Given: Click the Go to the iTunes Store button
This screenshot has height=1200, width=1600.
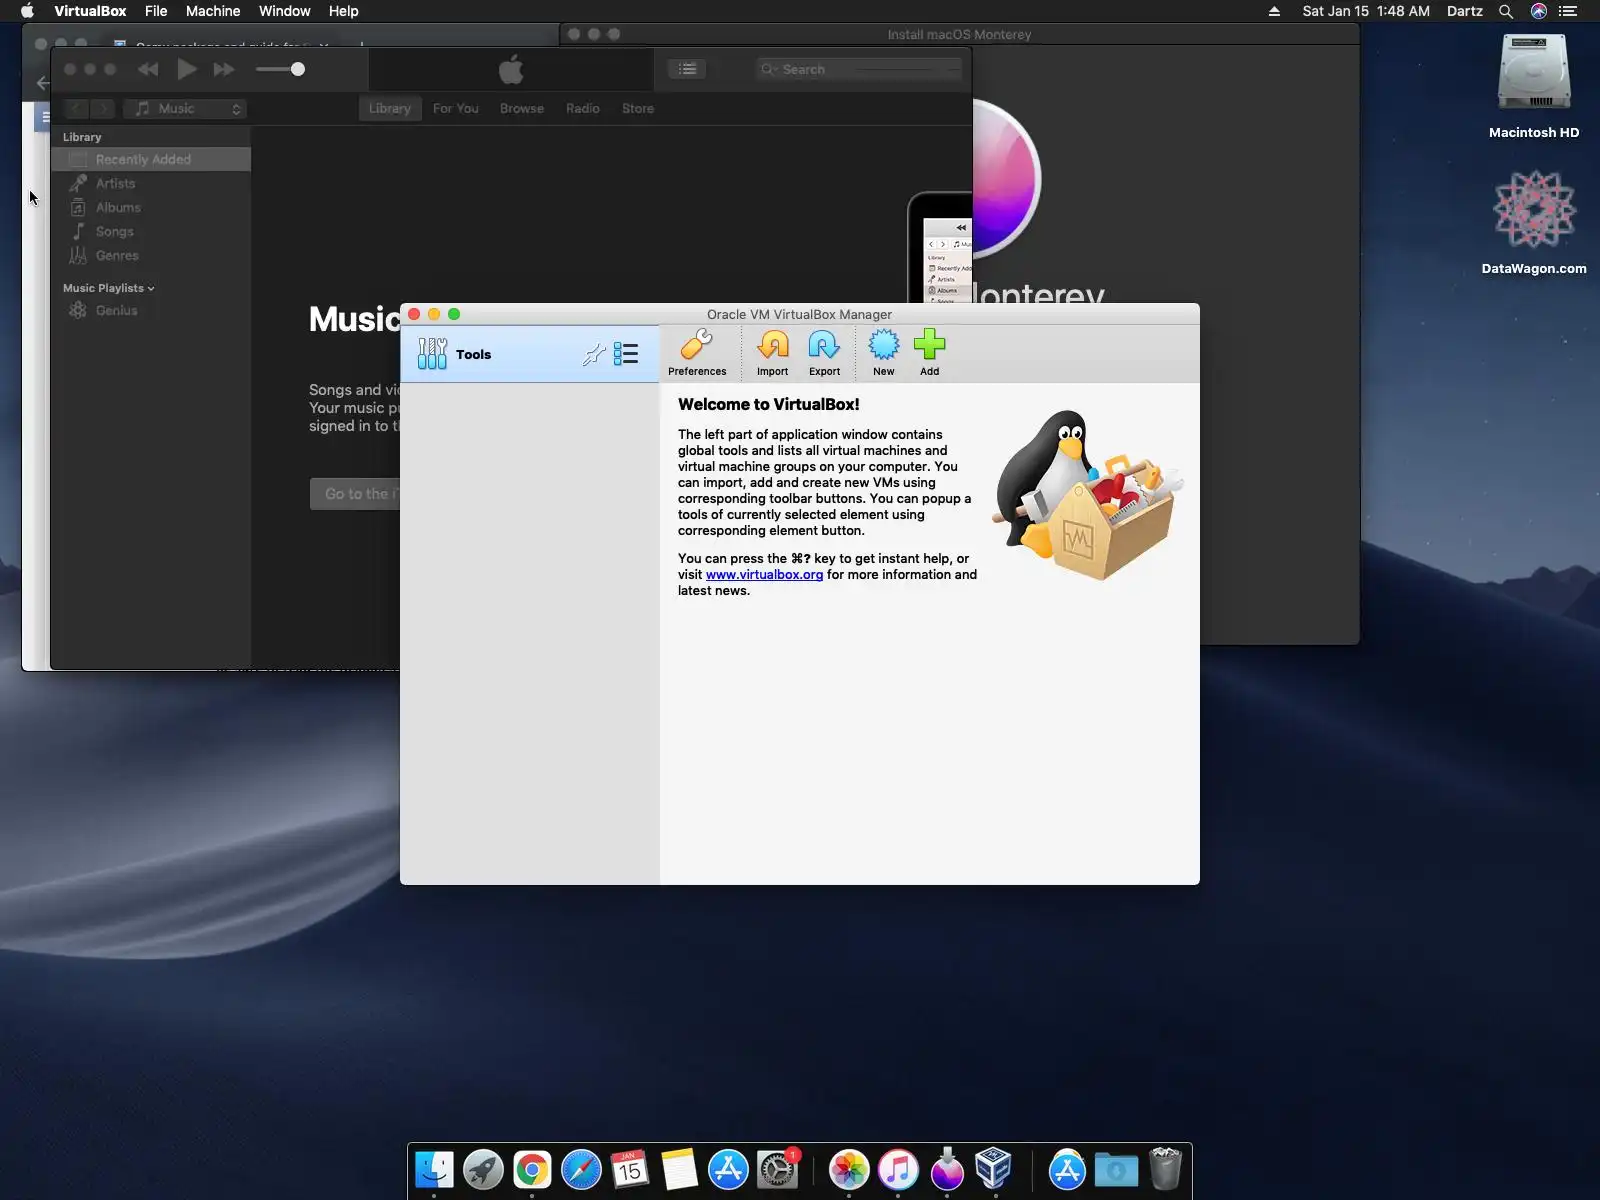Looking at the screenshot, I should click(355, 494).
